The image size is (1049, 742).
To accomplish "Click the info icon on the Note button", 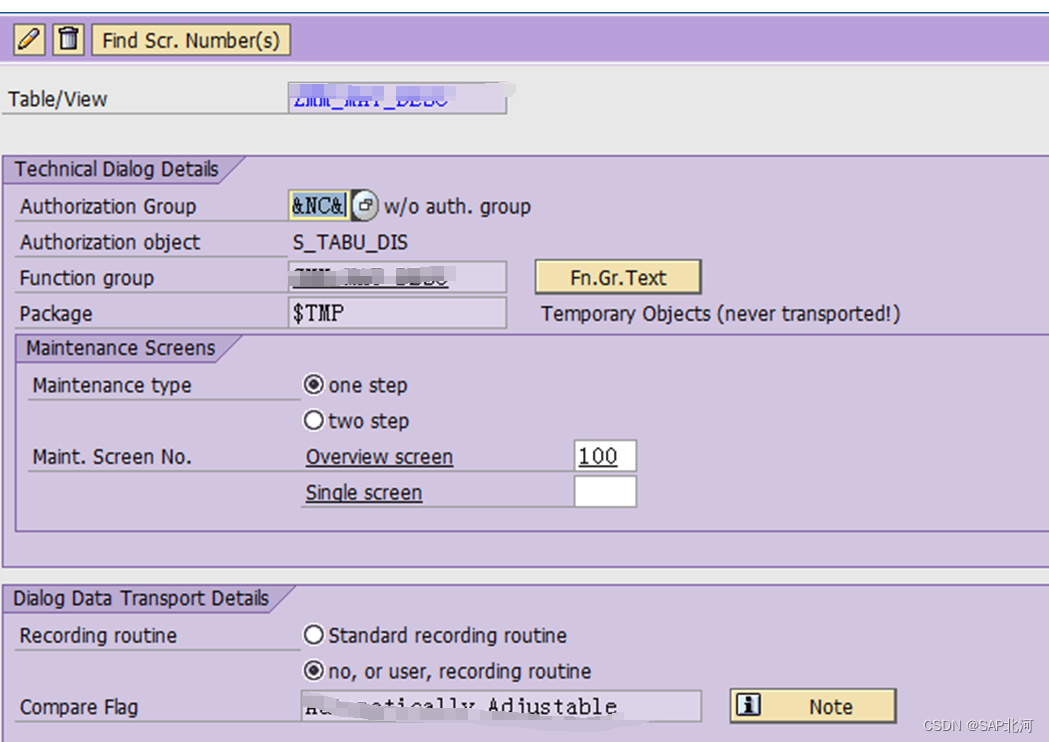I will click(x=750, y=706).
